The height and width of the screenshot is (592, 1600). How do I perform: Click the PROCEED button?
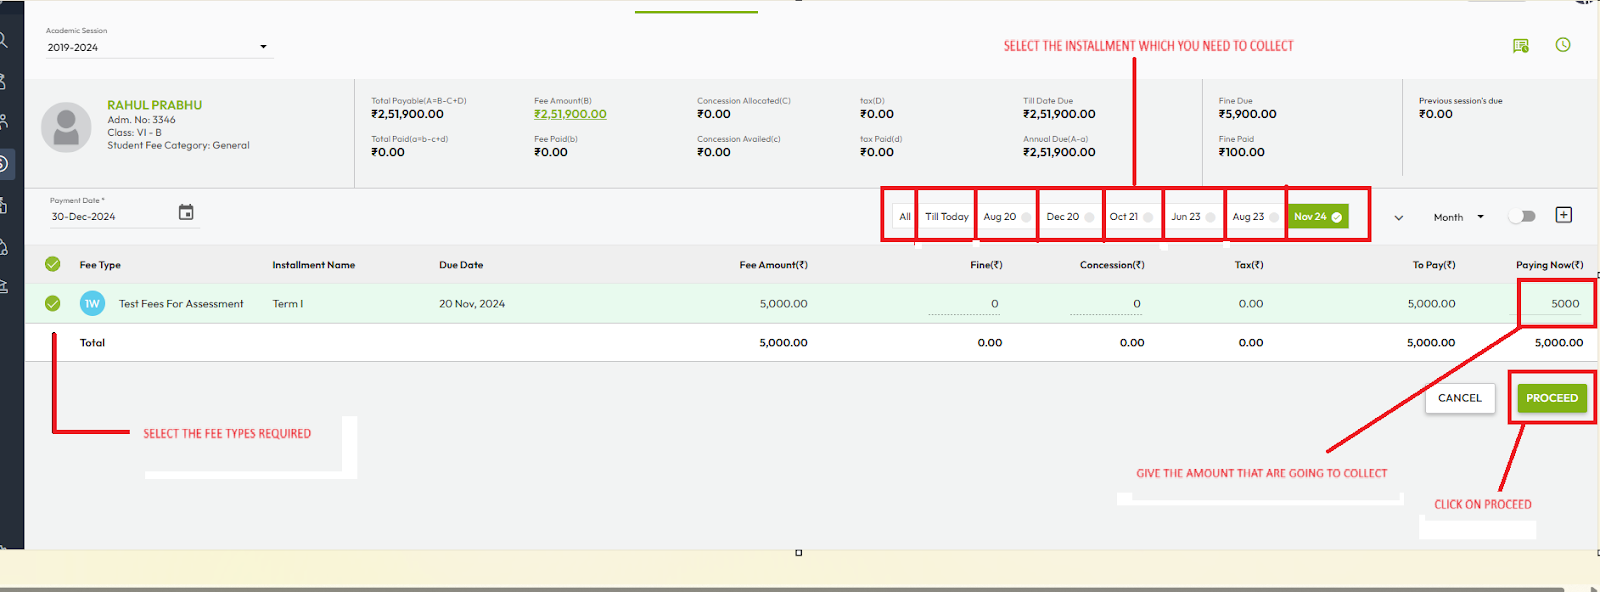pyautogui.click(x=1551, y=398)
